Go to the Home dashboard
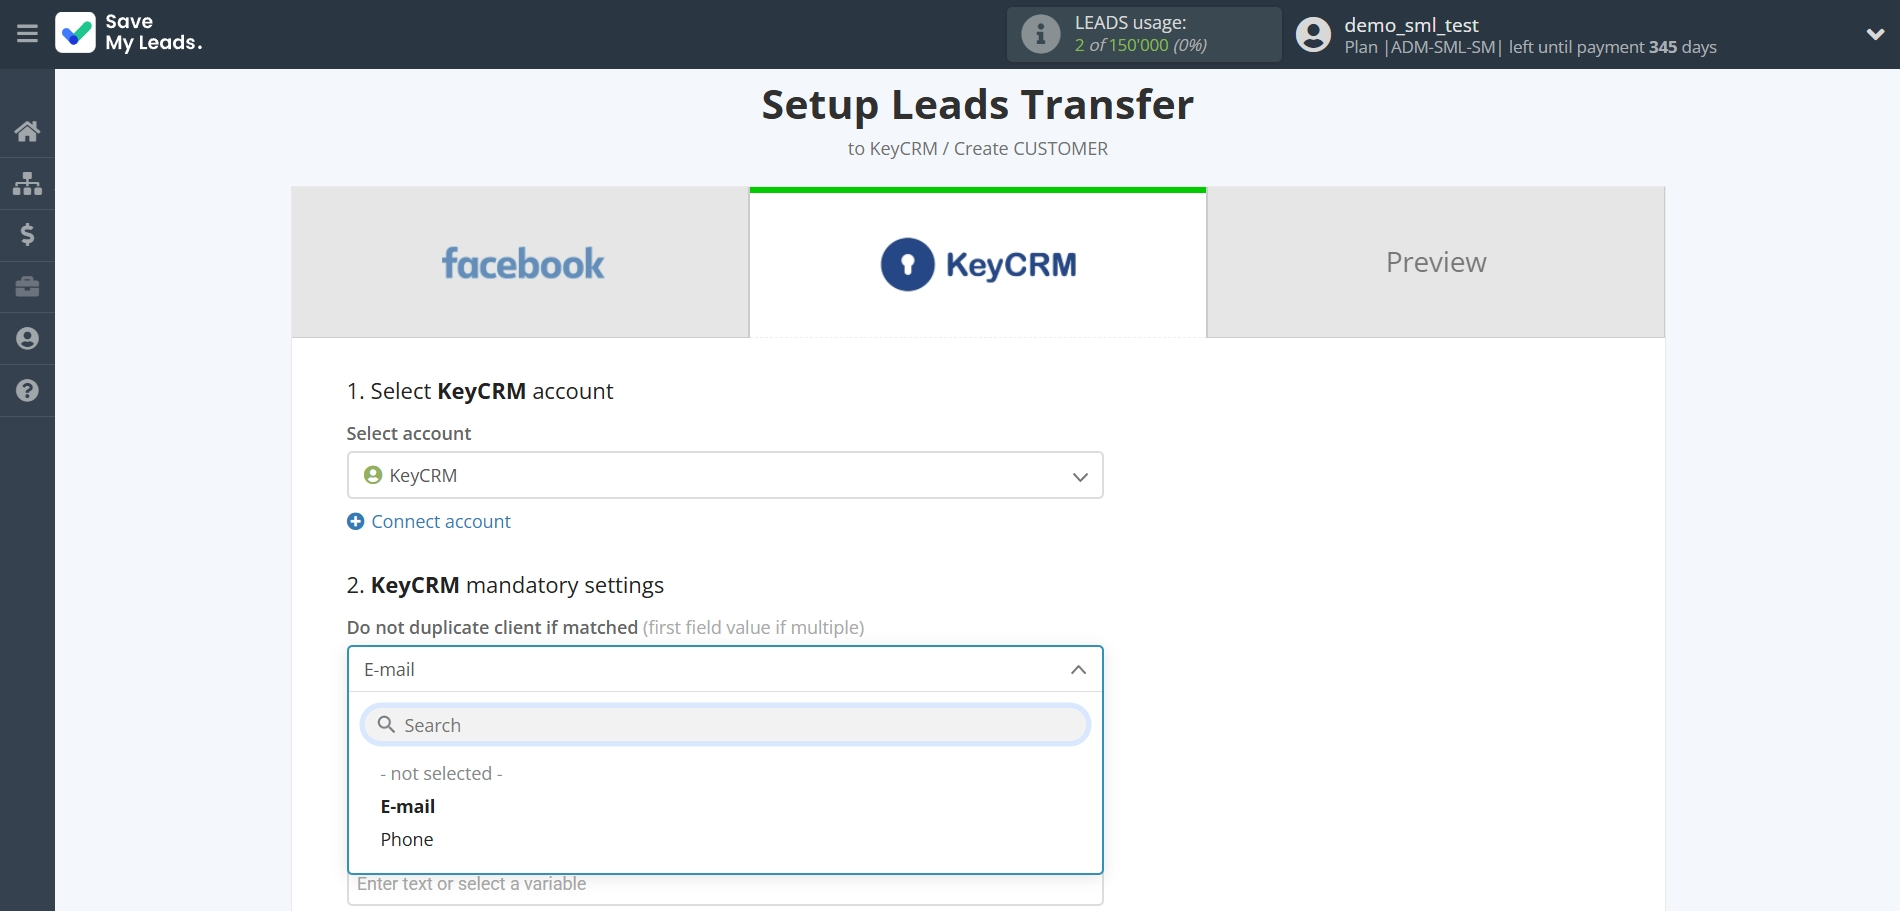1900x911 pixels. coord(27,131)
